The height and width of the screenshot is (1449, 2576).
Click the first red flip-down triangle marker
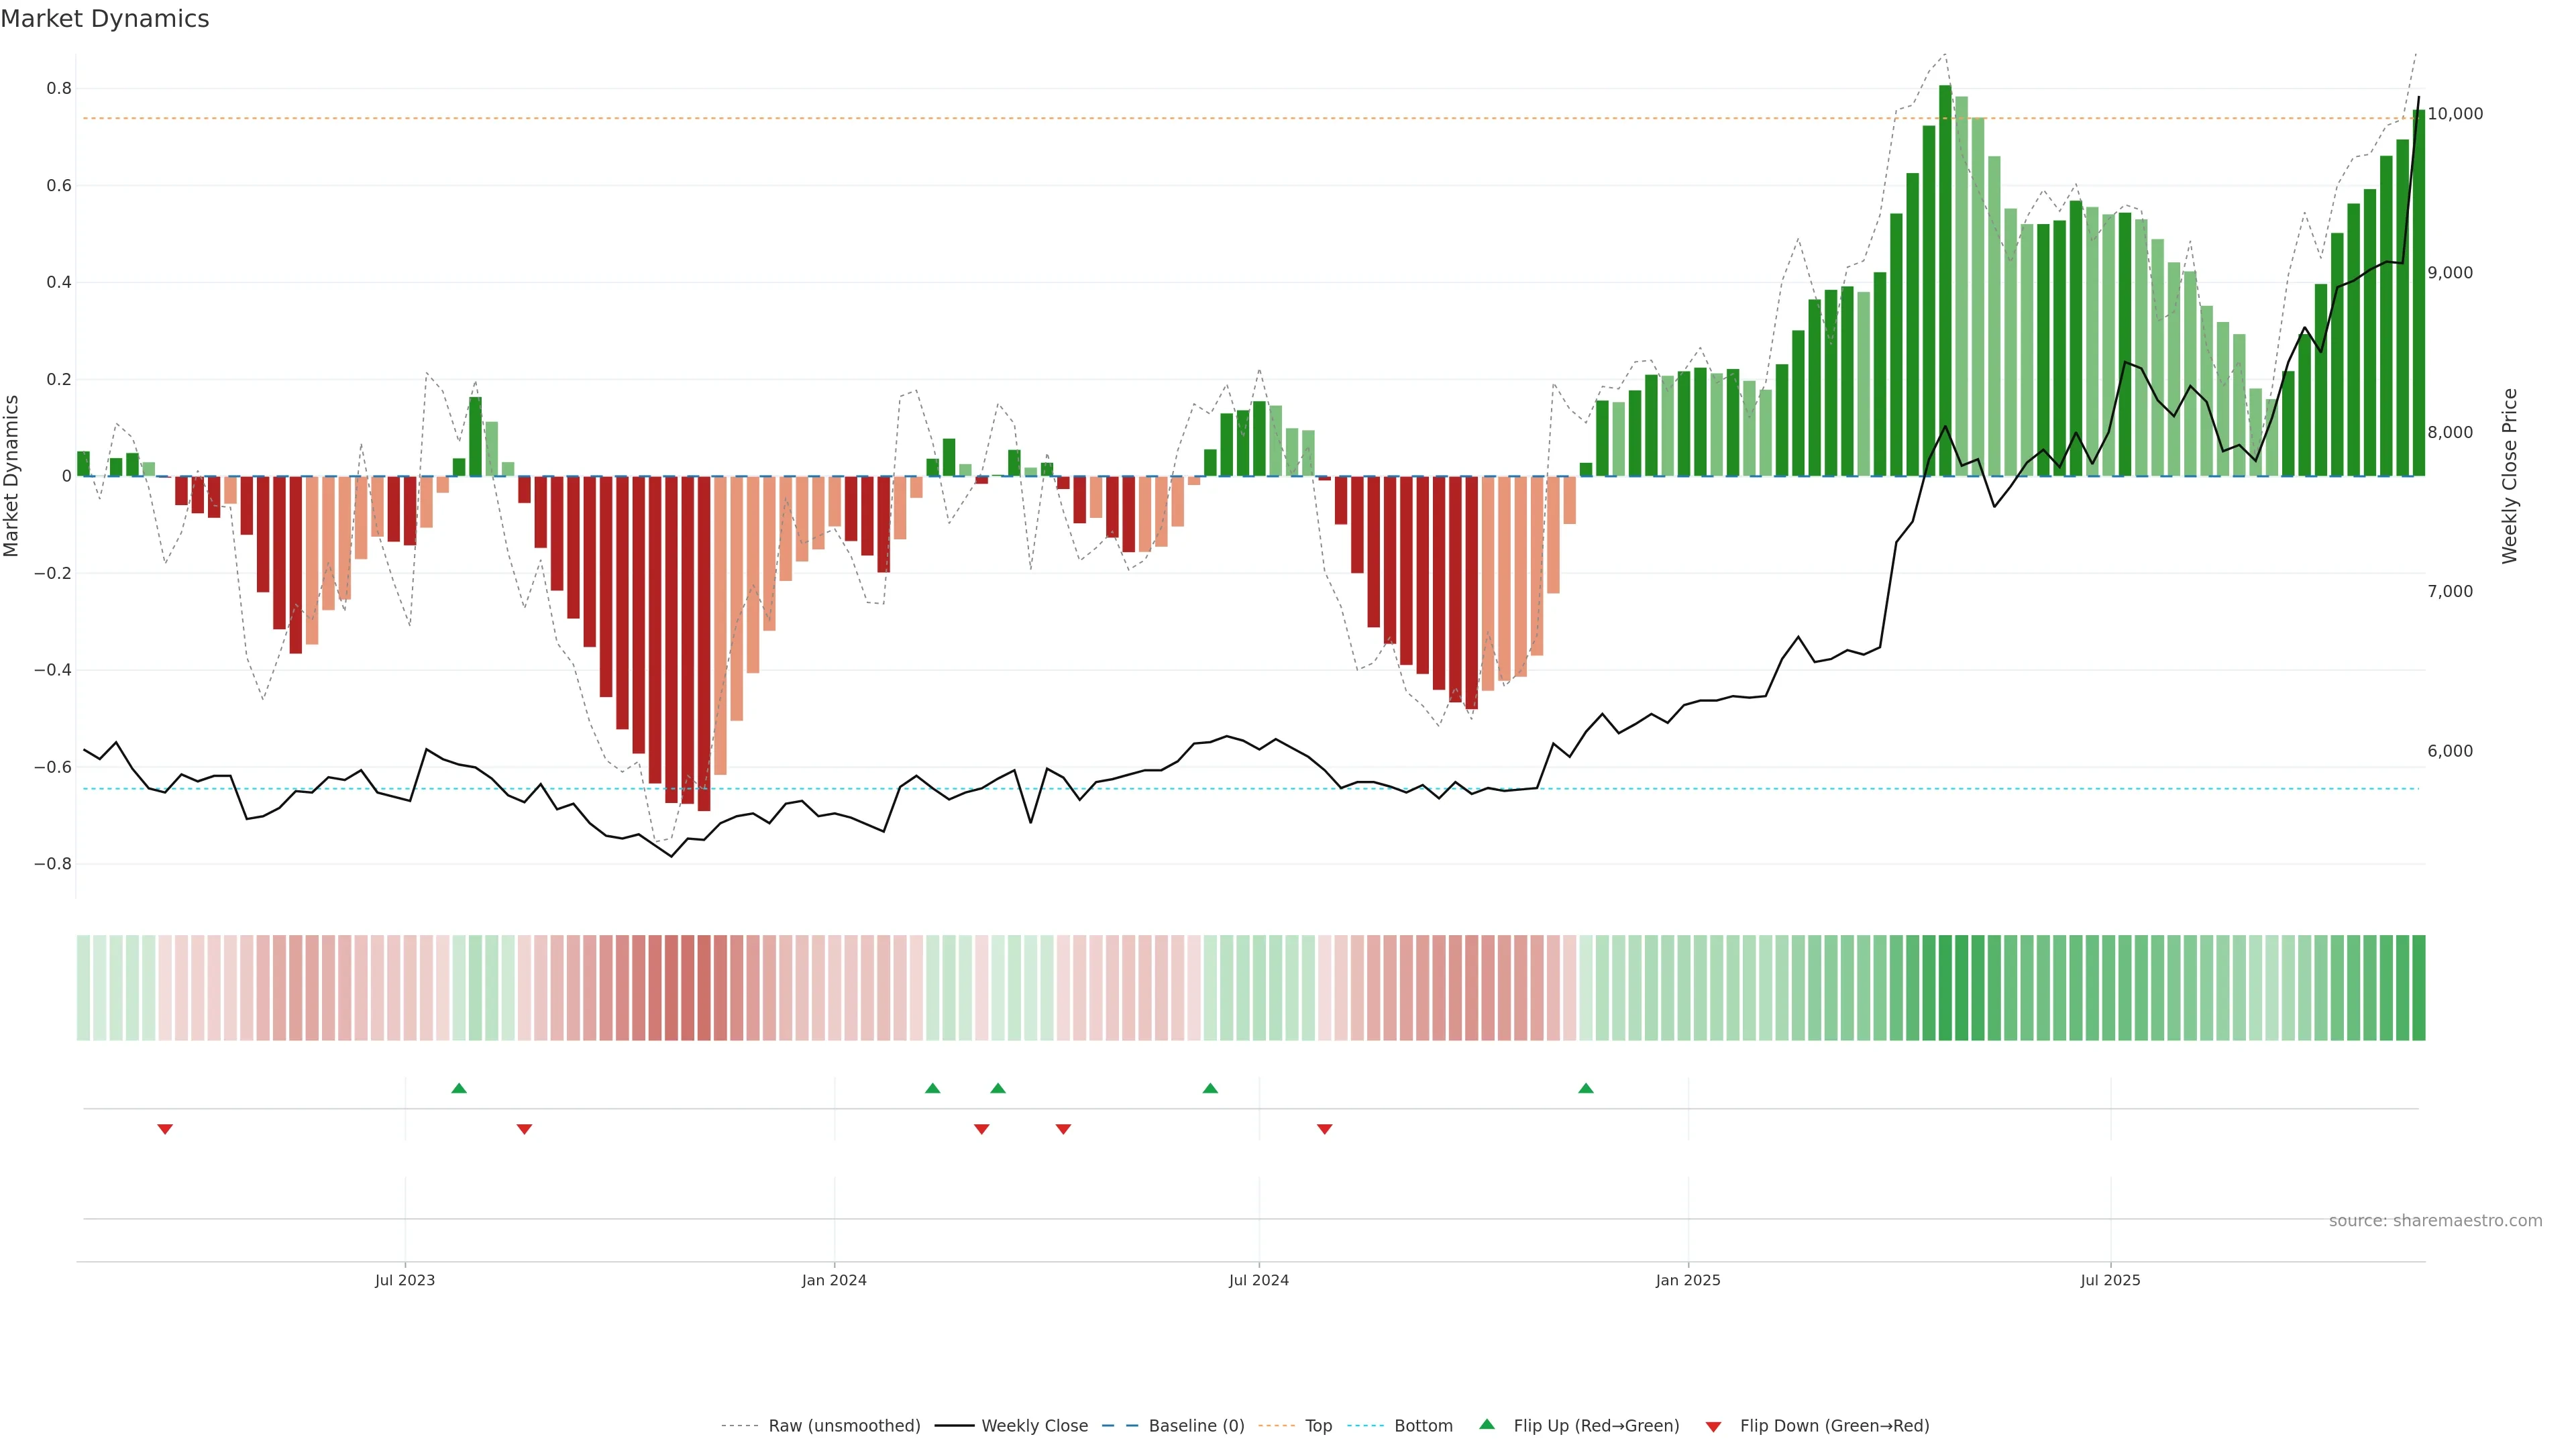pyautogui.click(x=165, y=1129)
